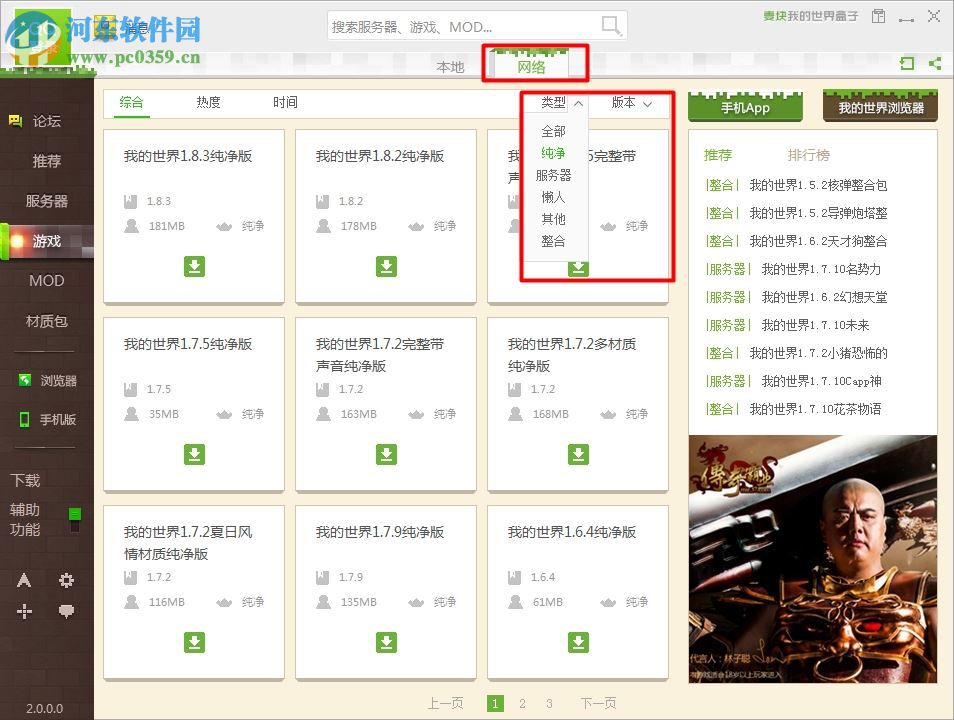Image resolution: width=954 pixels, height=720 pixels.
Task: Toggle the switch beside 辅助功能
Action: (x=74, y=513)
